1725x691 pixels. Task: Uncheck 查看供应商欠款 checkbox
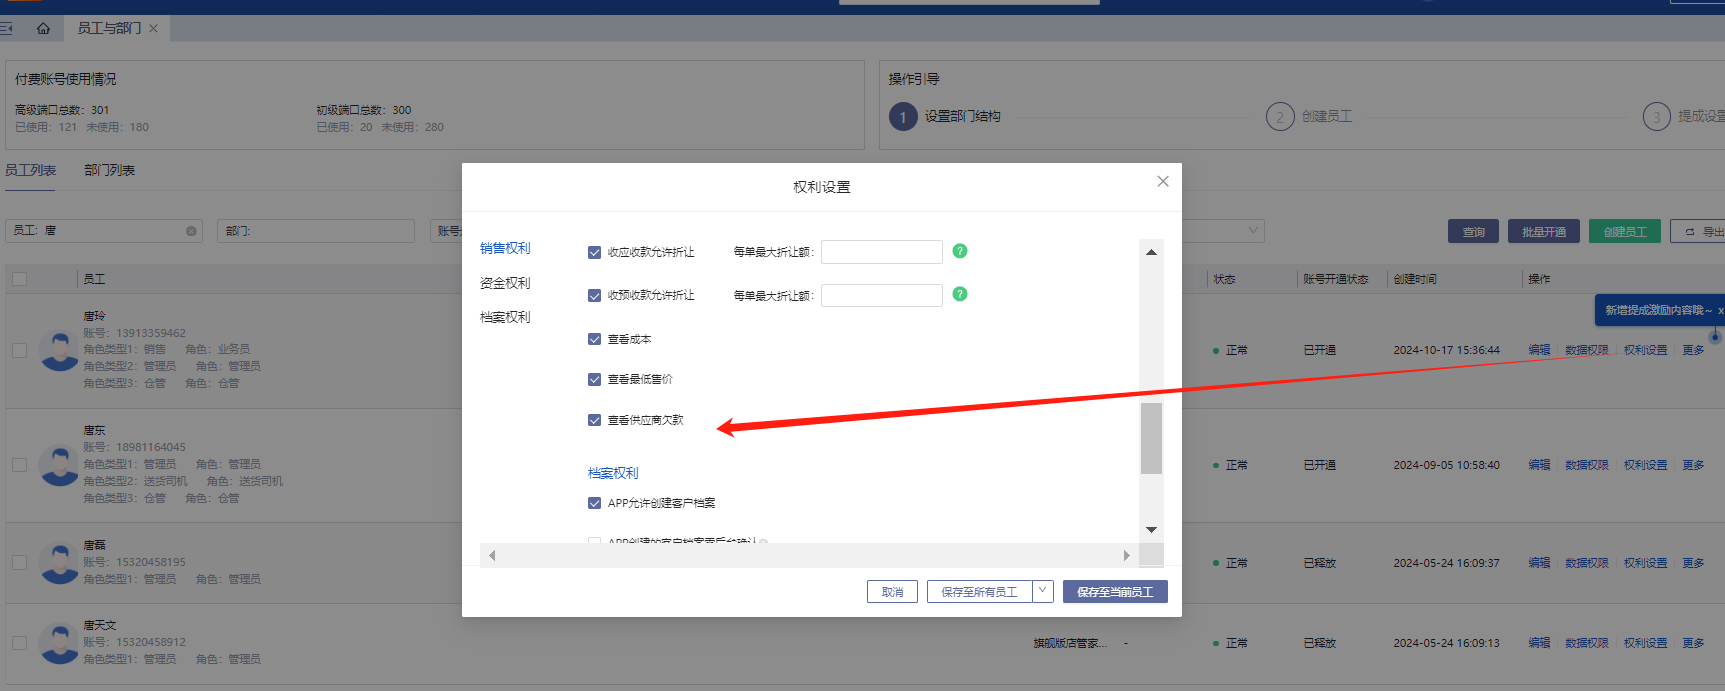click(x=594, y=420)
